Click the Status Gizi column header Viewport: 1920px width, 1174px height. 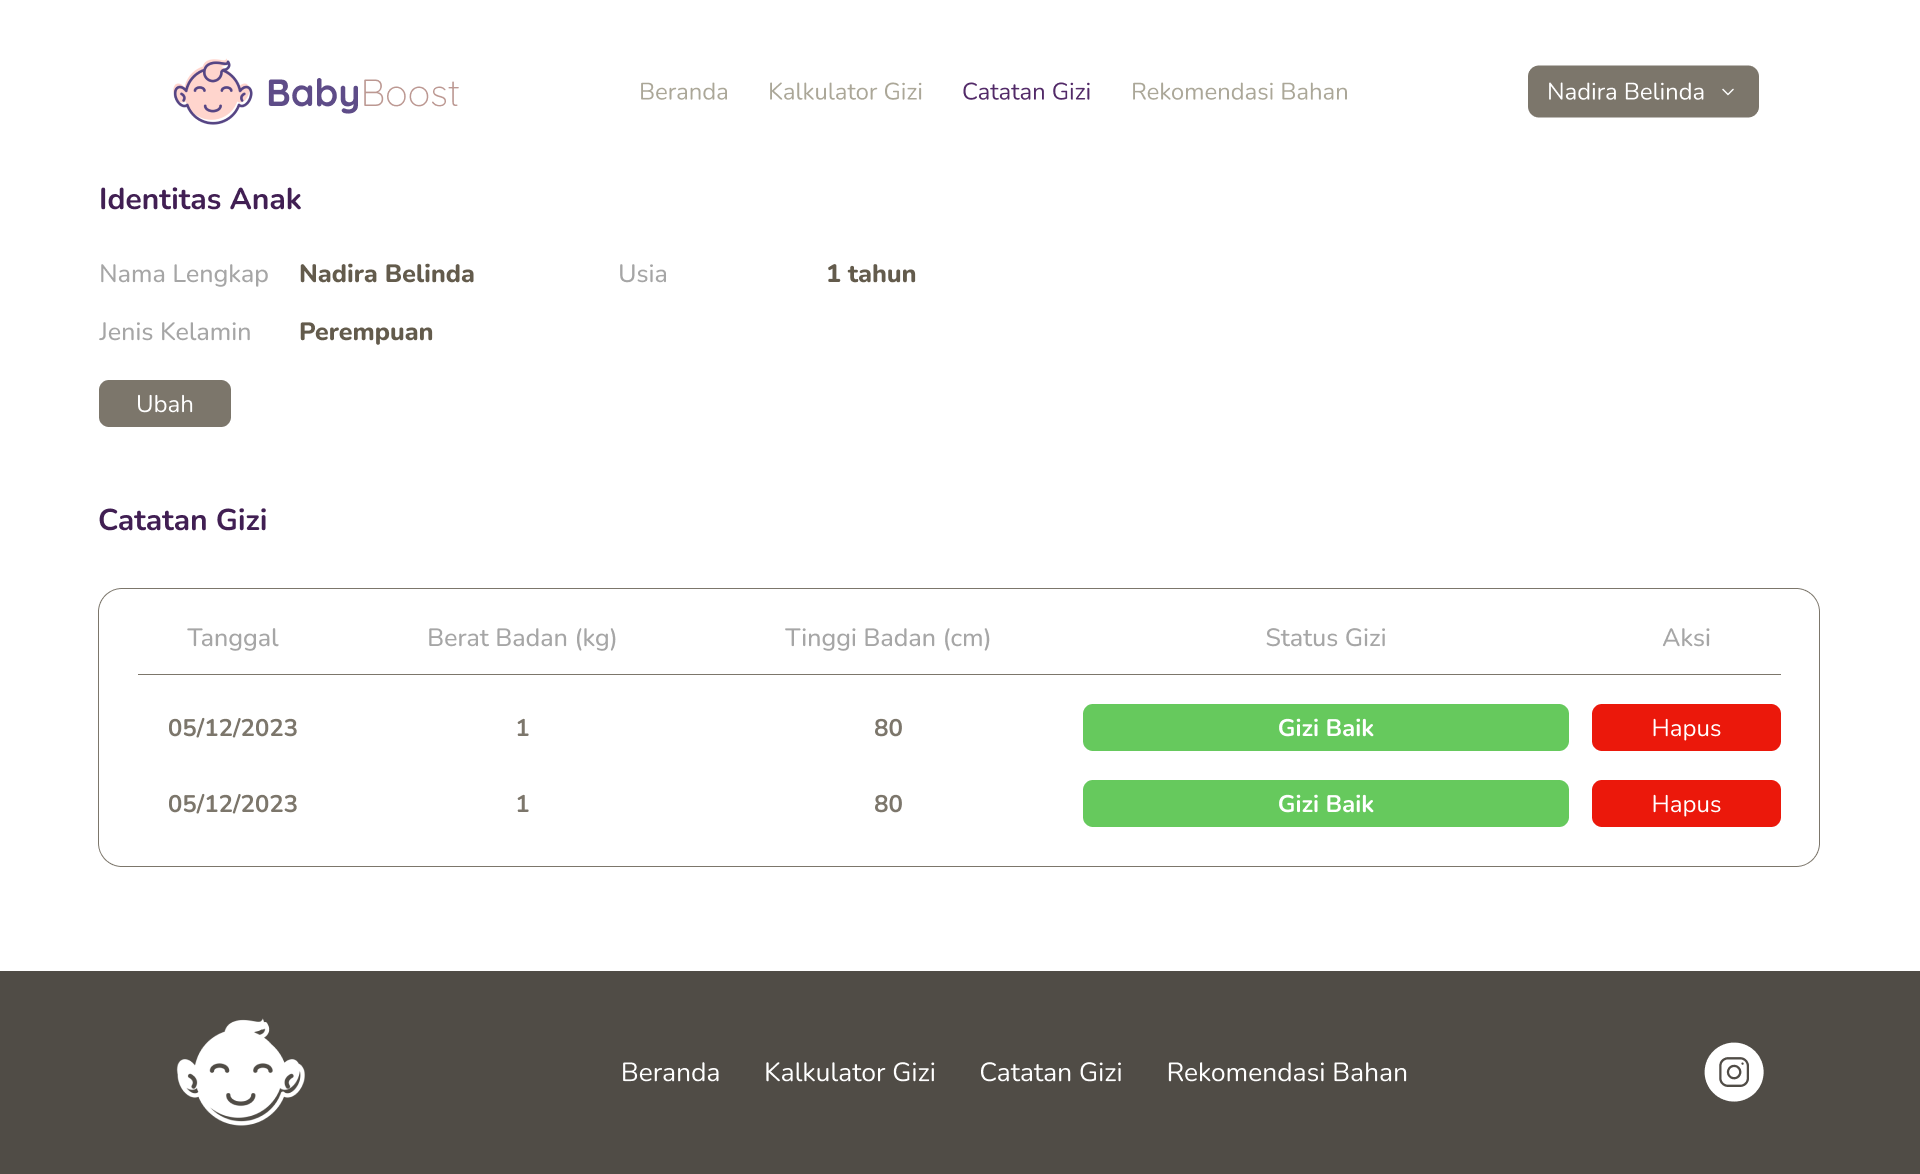click(x=1325, y=638)
